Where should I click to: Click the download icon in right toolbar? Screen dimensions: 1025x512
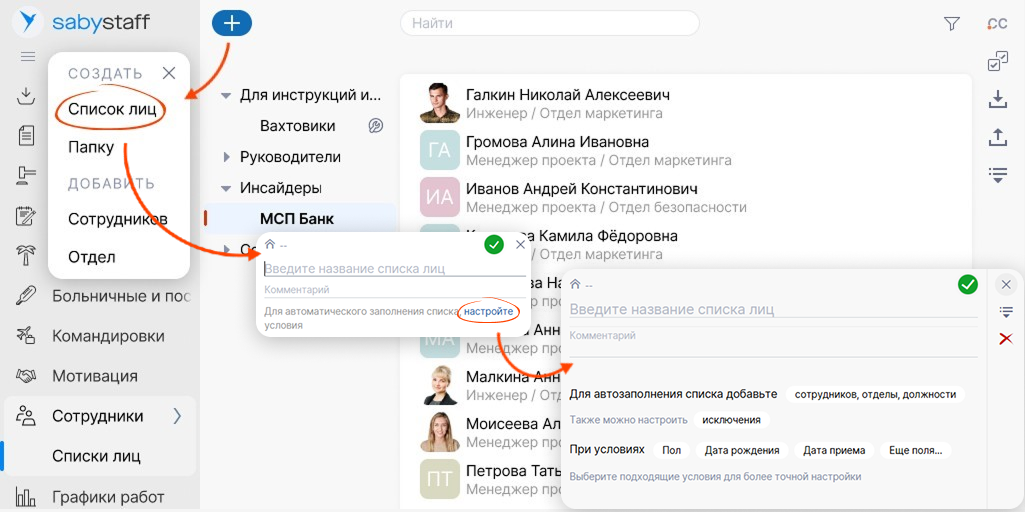997,99
